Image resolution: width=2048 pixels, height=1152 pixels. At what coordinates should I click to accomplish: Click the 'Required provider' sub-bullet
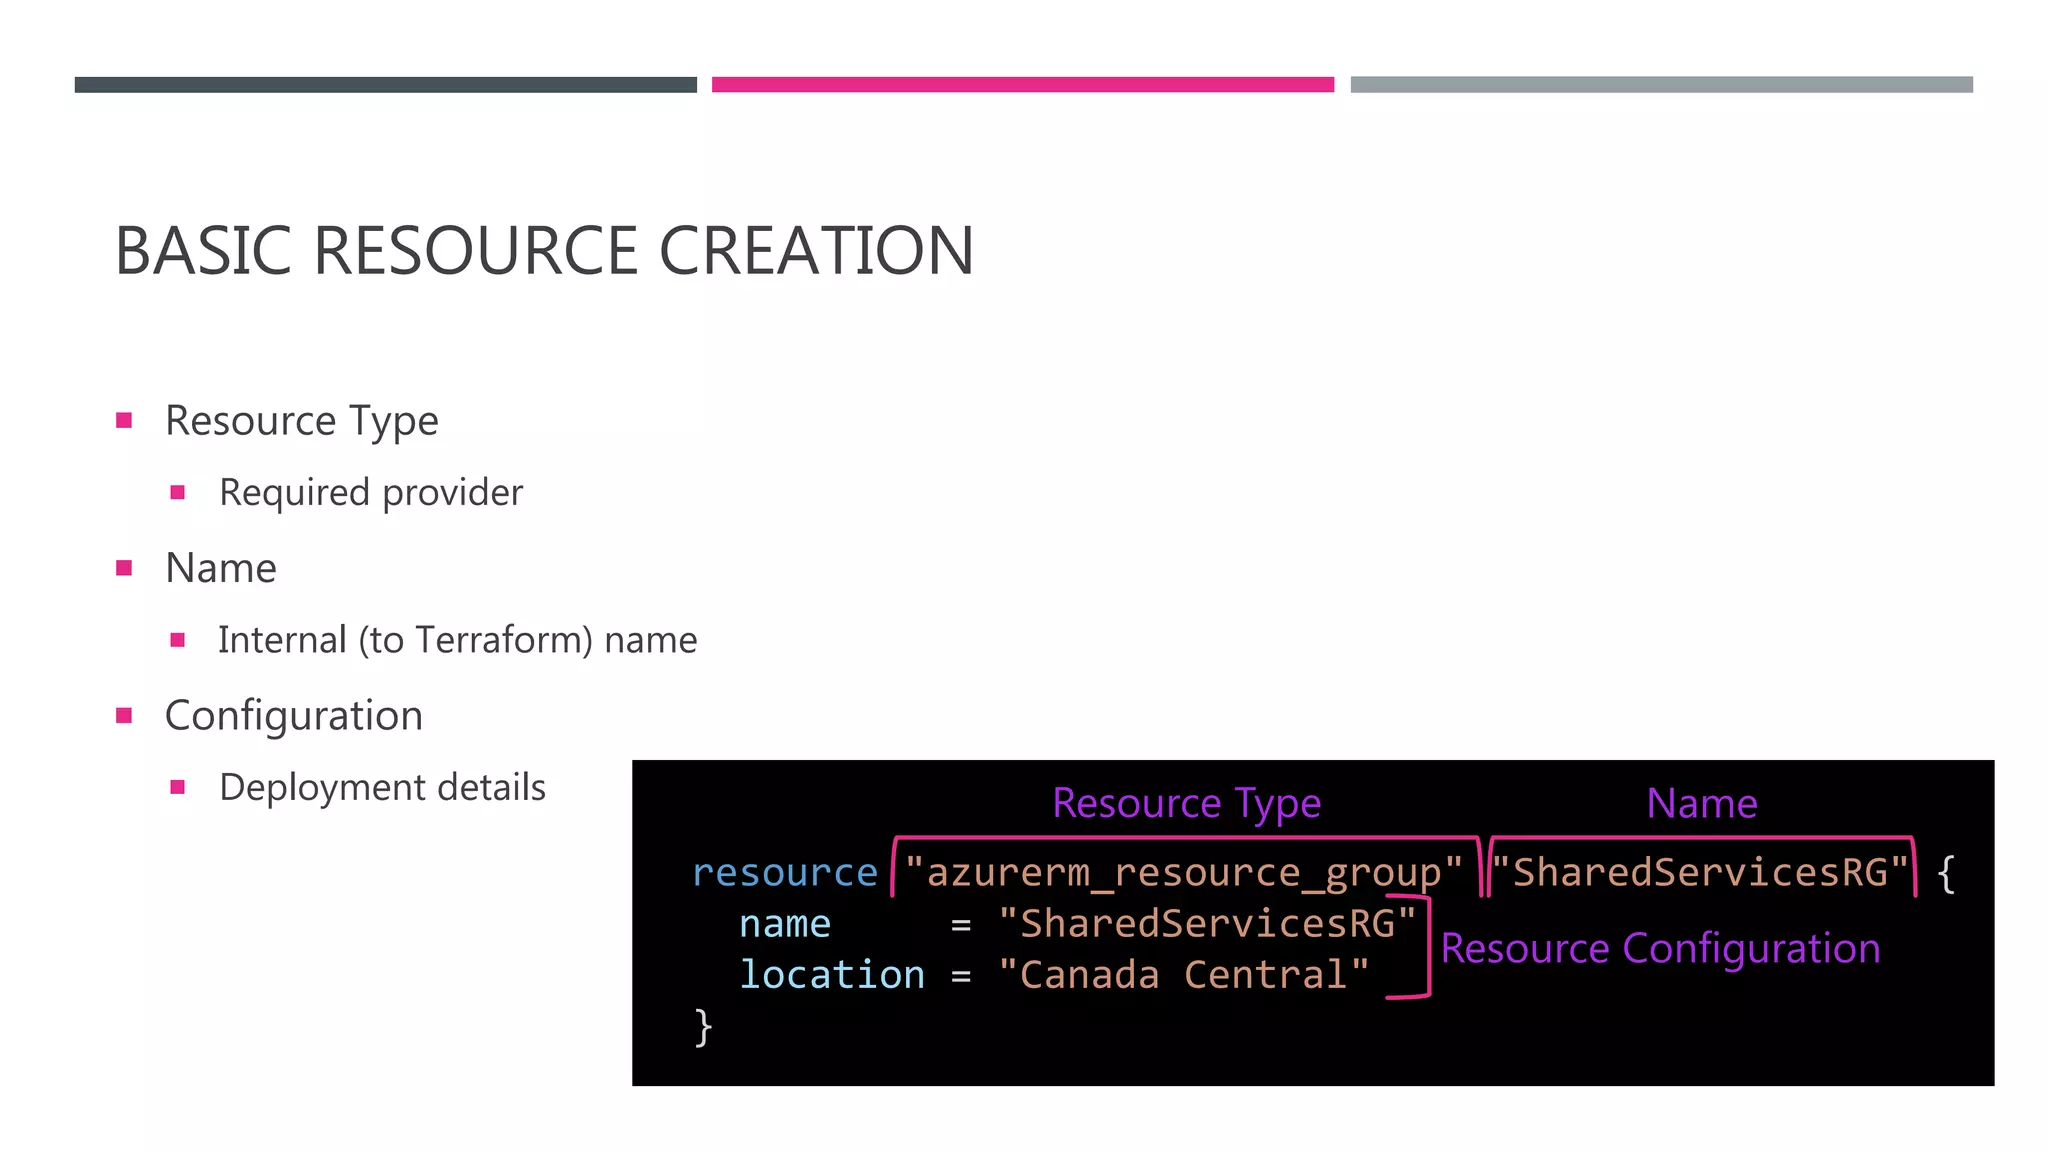point(371,493)
